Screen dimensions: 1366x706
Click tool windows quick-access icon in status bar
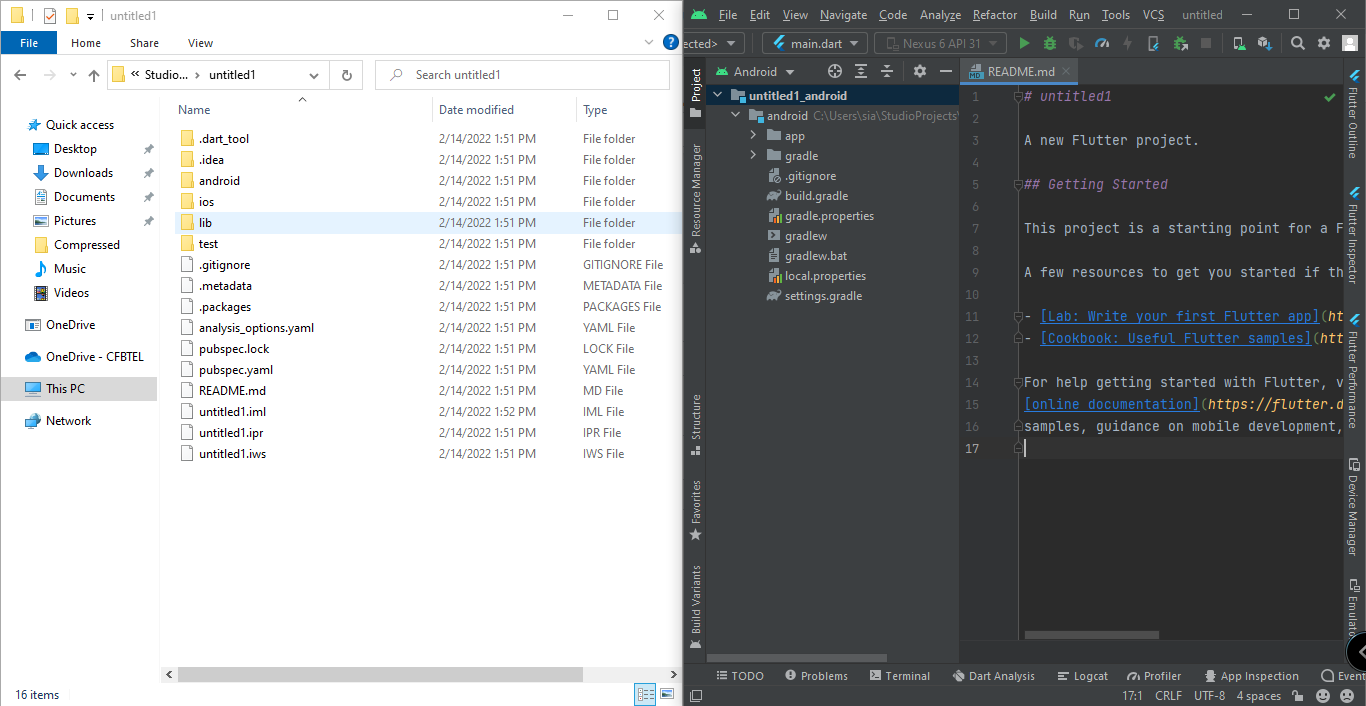coord(696,696)
